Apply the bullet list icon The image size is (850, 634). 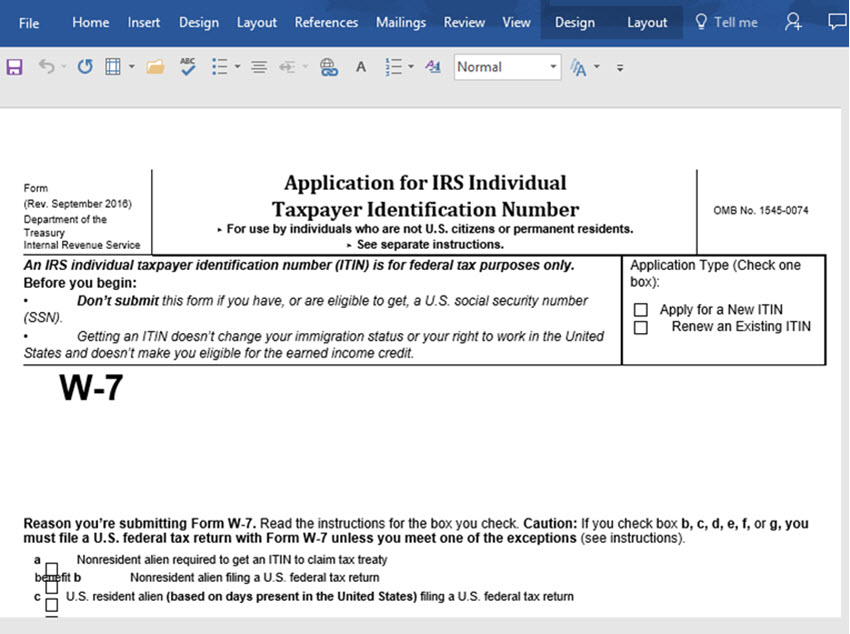coord(220,67)
